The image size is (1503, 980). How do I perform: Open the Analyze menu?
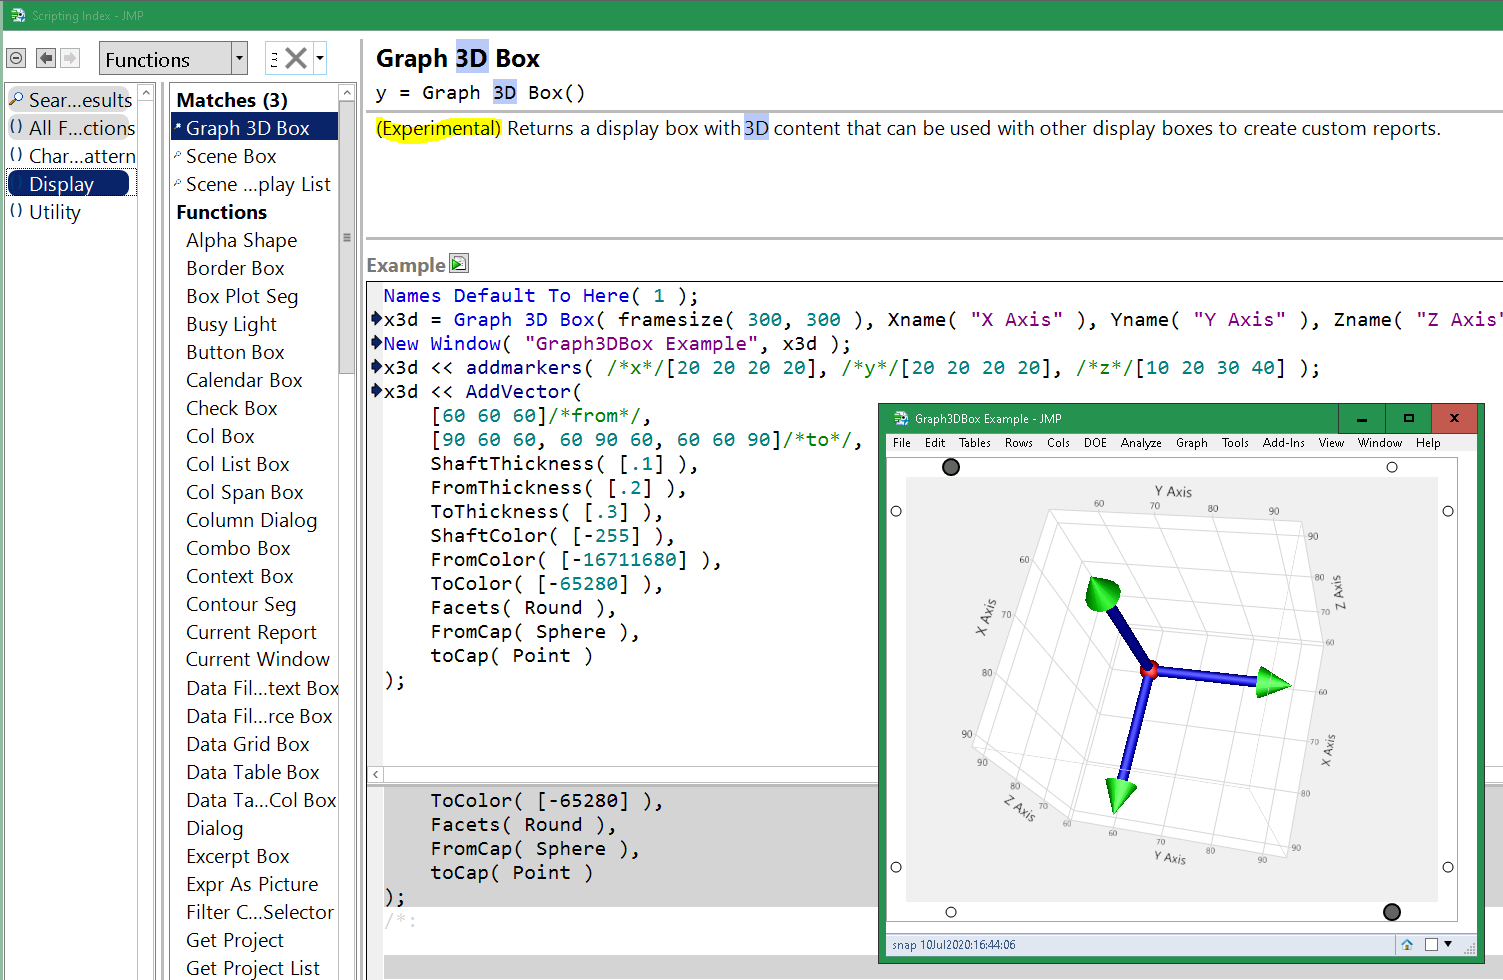tap(1141, 443)
